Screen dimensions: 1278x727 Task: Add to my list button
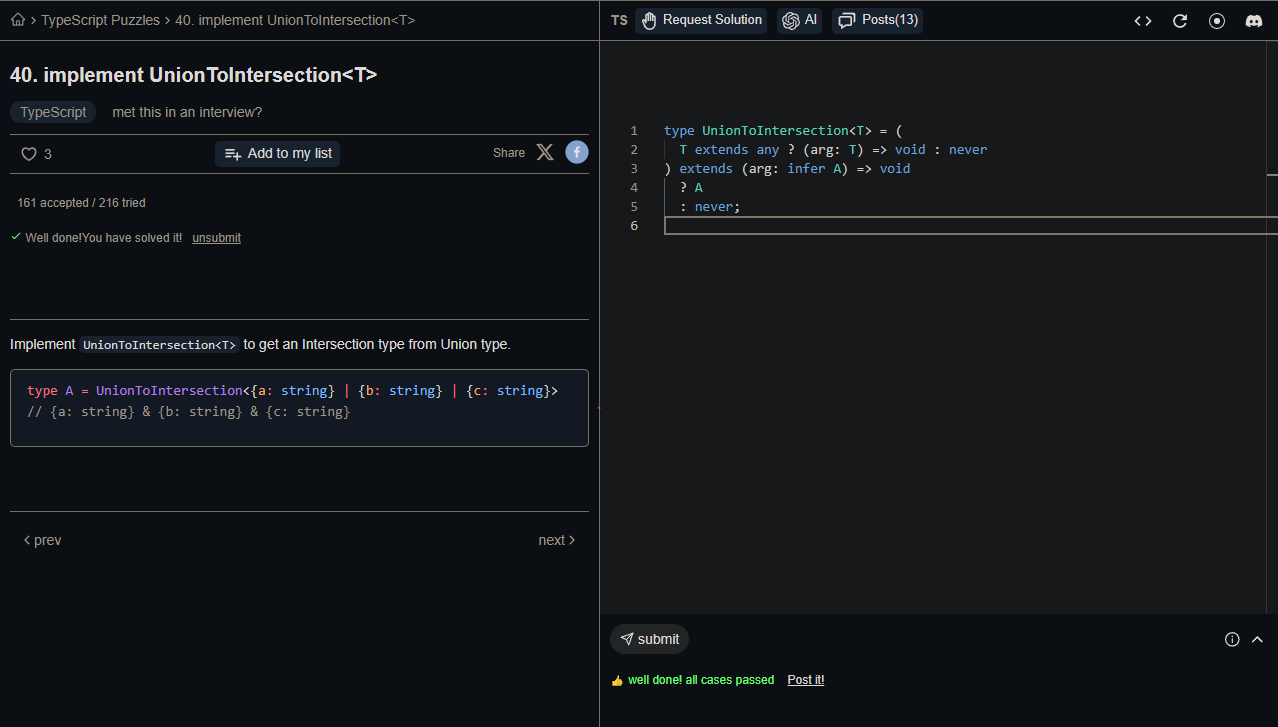(278, 154)
